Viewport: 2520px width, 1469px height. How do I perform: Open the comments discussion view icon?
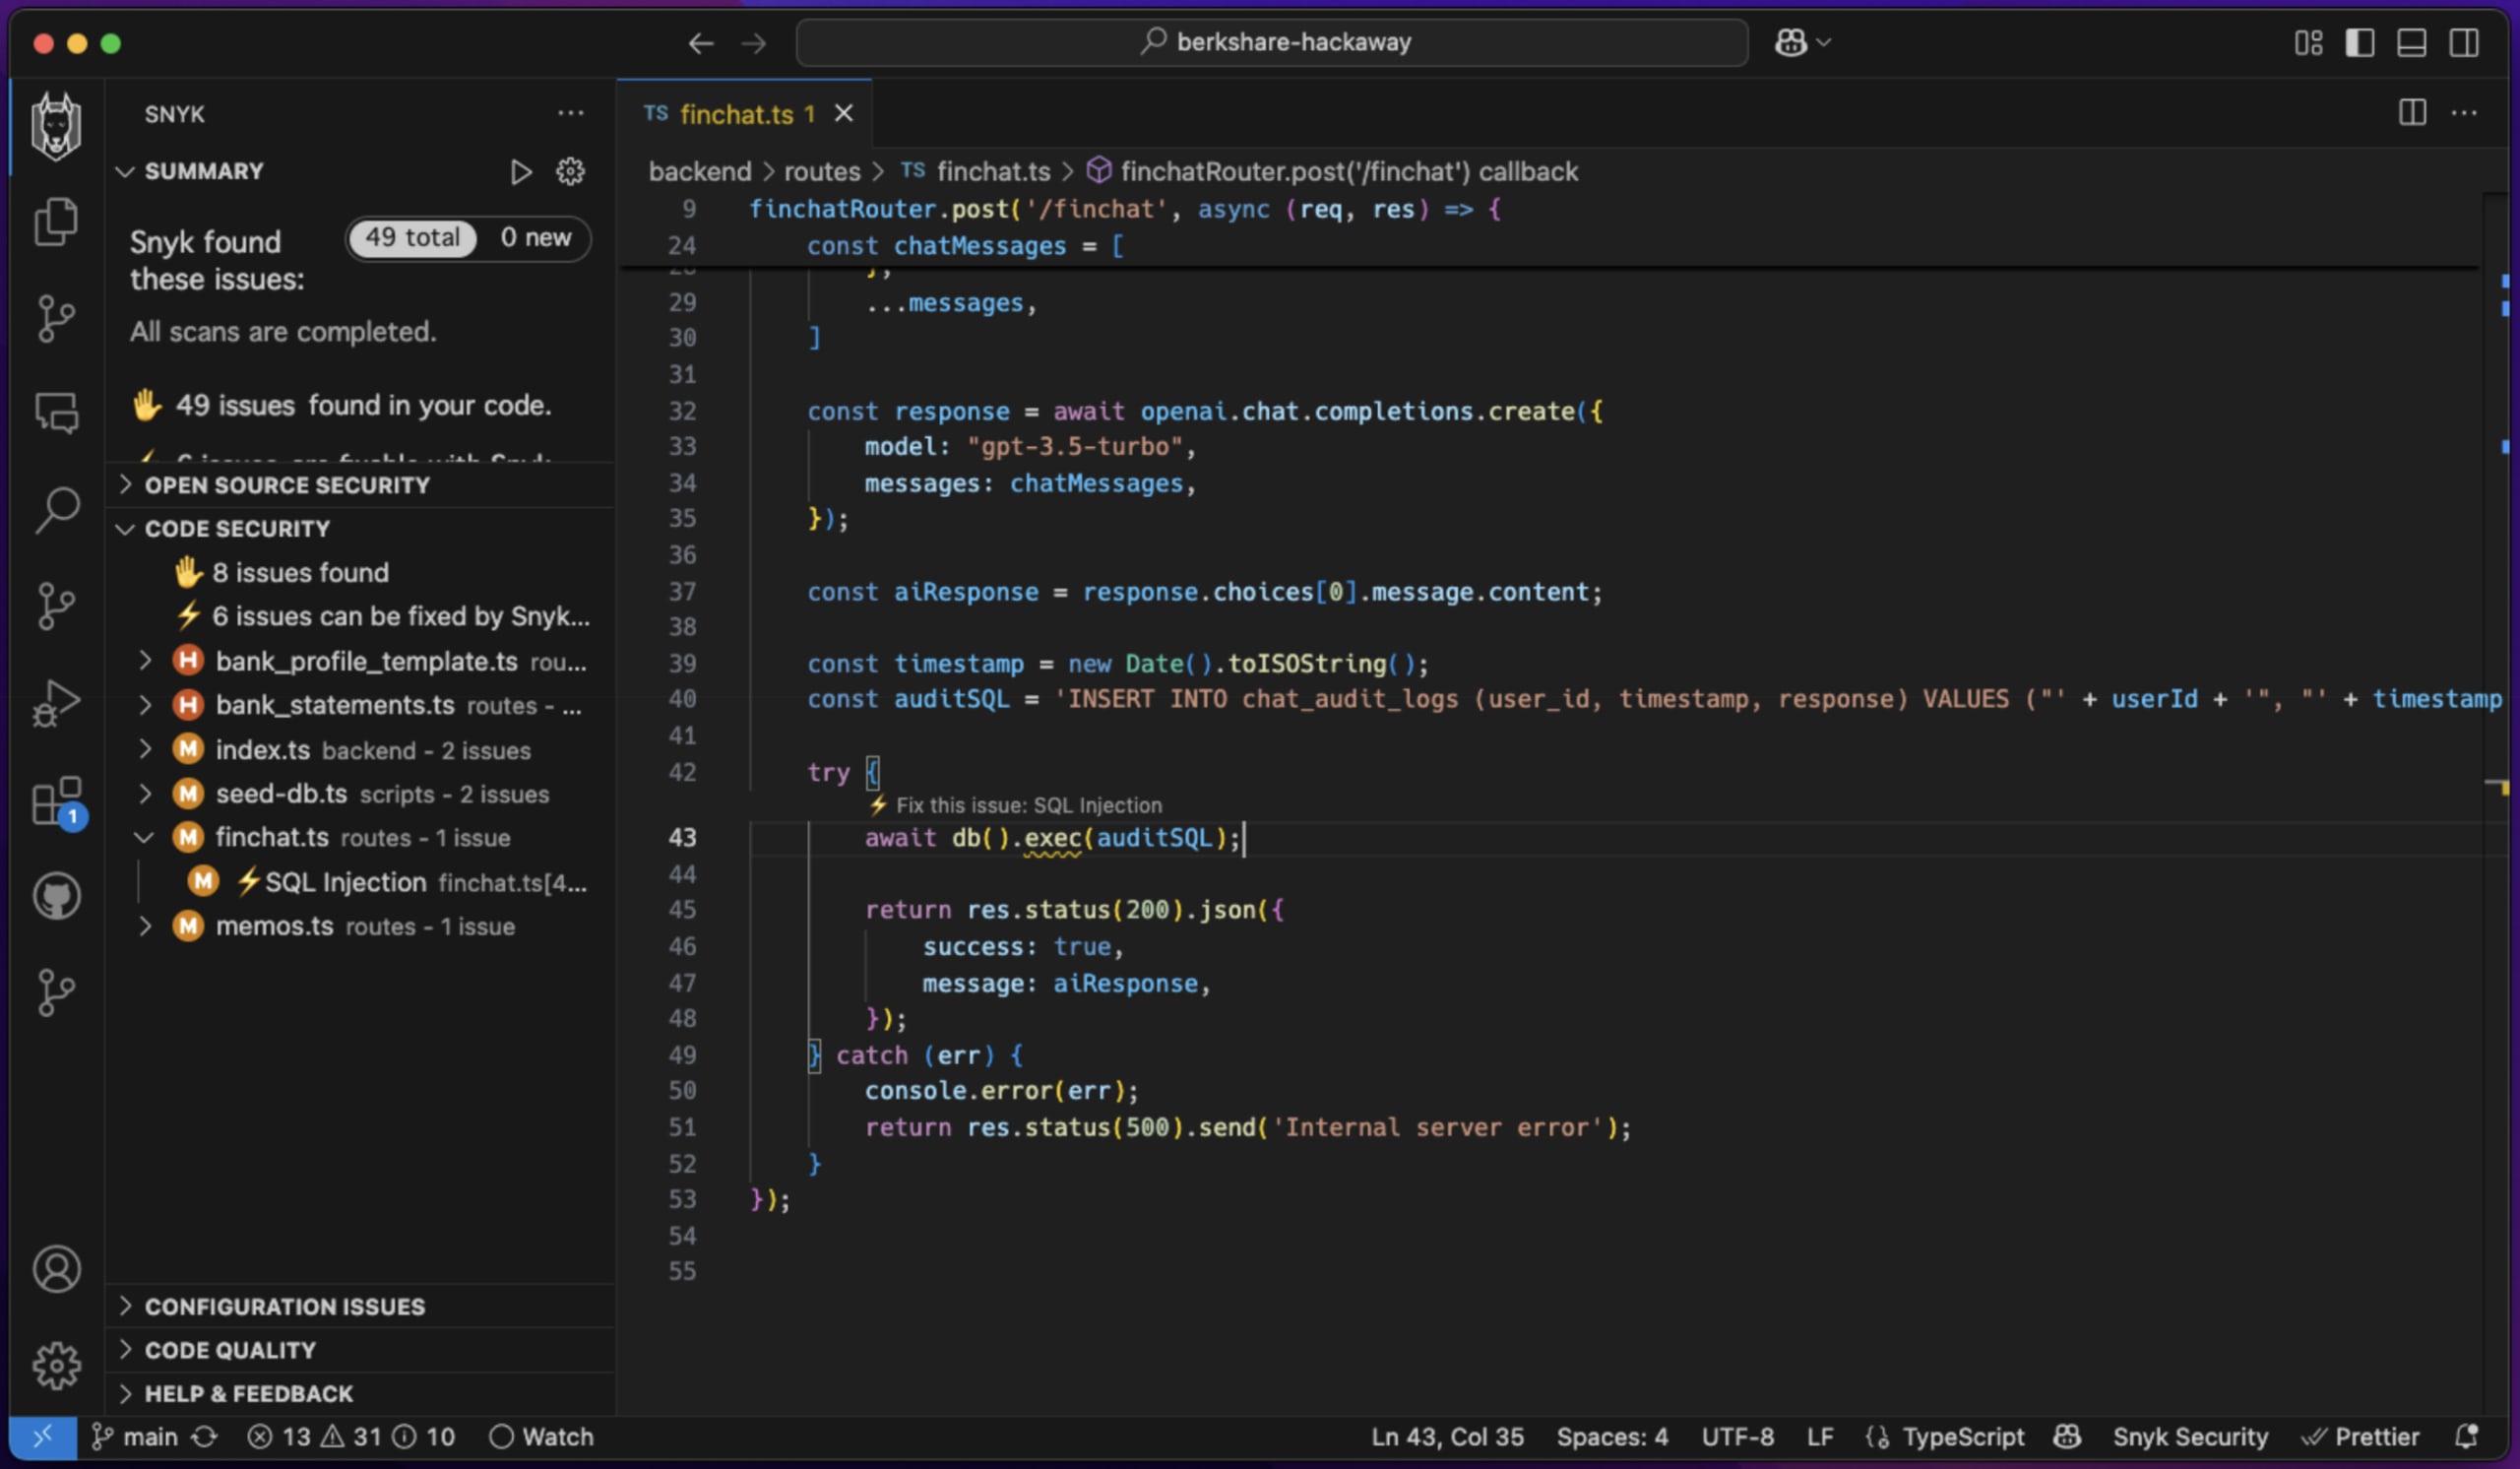(56, 412)
